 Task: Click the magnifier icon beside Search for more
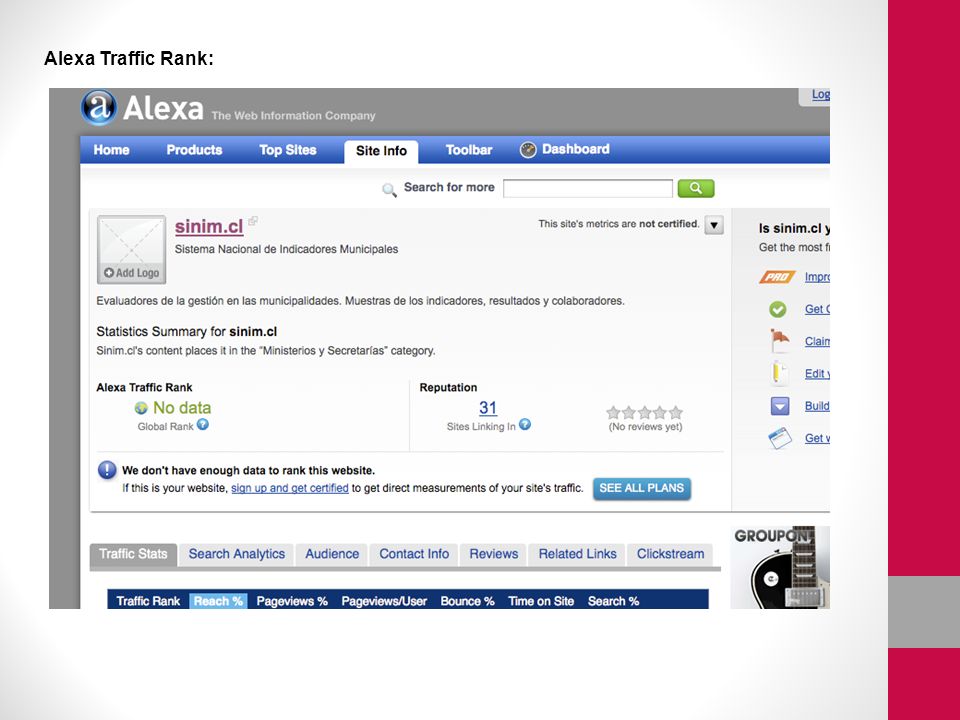point(389,190)
